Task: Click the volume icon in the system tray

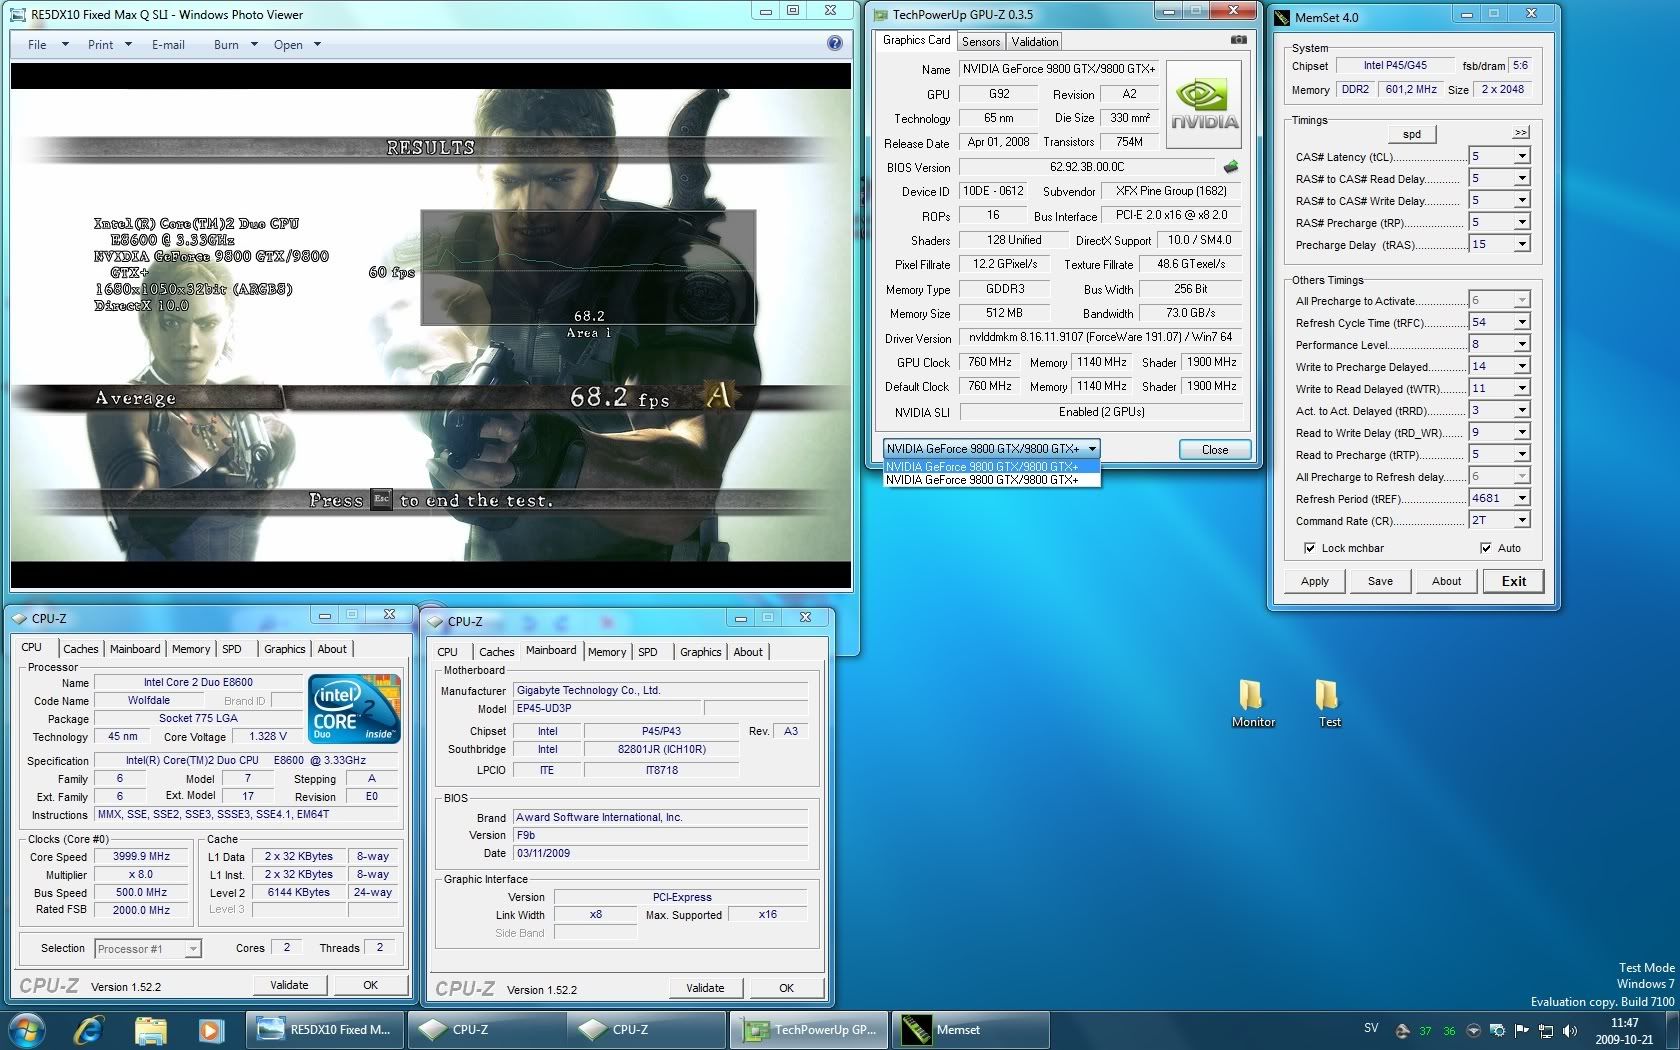Action: 1569,1030
